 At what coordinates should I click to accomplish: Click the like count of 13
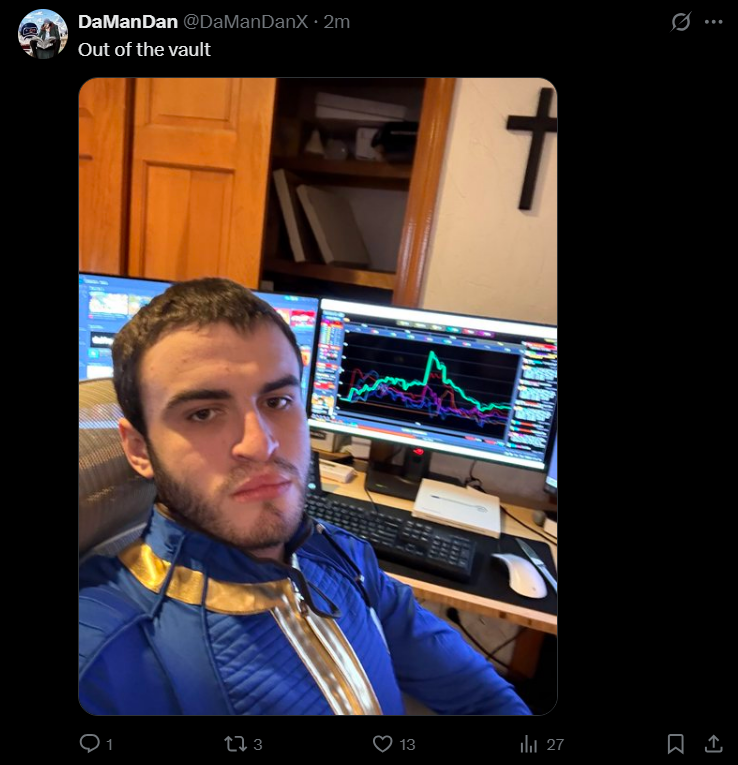[x=407, y=745]
